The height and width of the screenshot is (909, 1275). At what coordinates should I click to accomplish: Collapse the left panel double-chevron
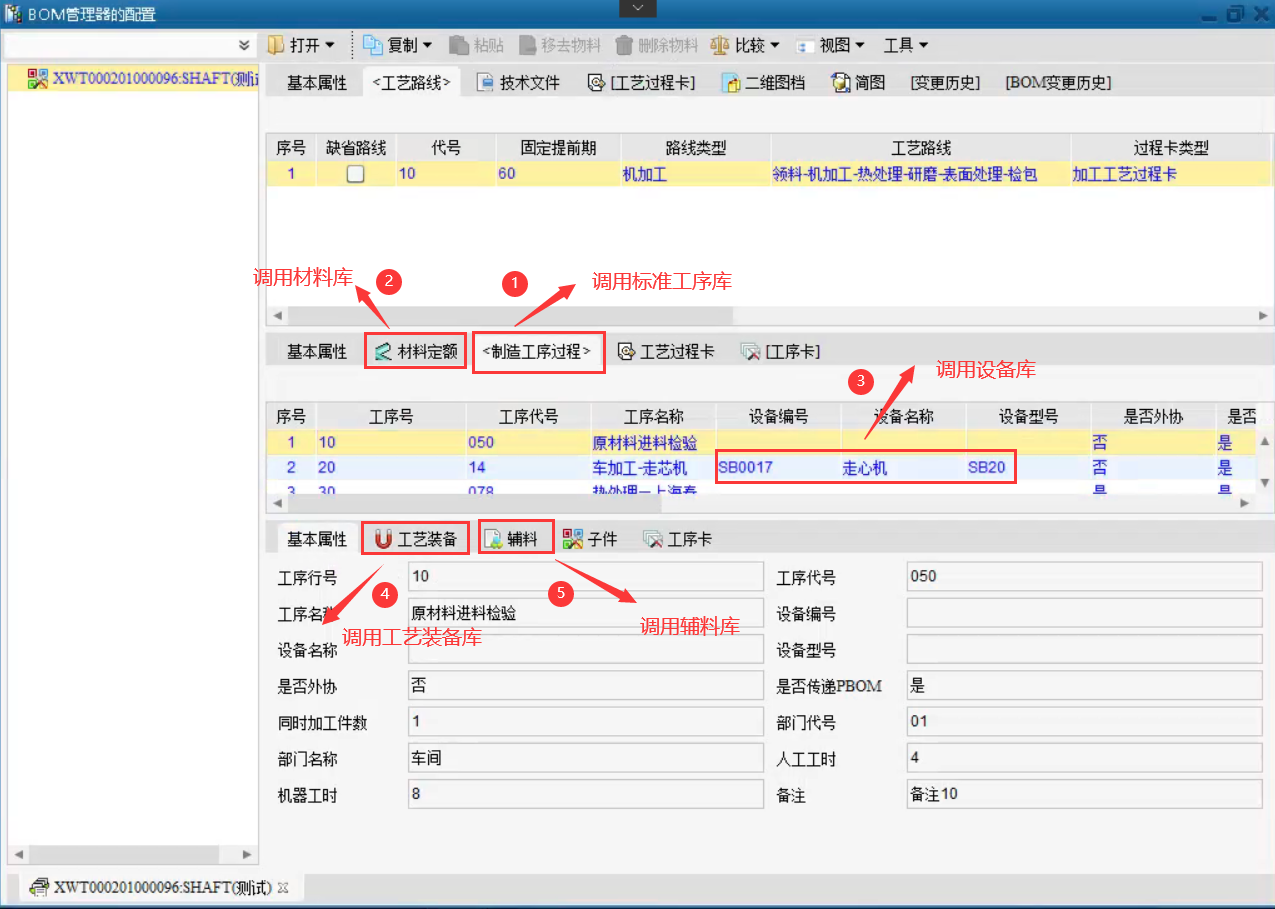pos(245,46)
